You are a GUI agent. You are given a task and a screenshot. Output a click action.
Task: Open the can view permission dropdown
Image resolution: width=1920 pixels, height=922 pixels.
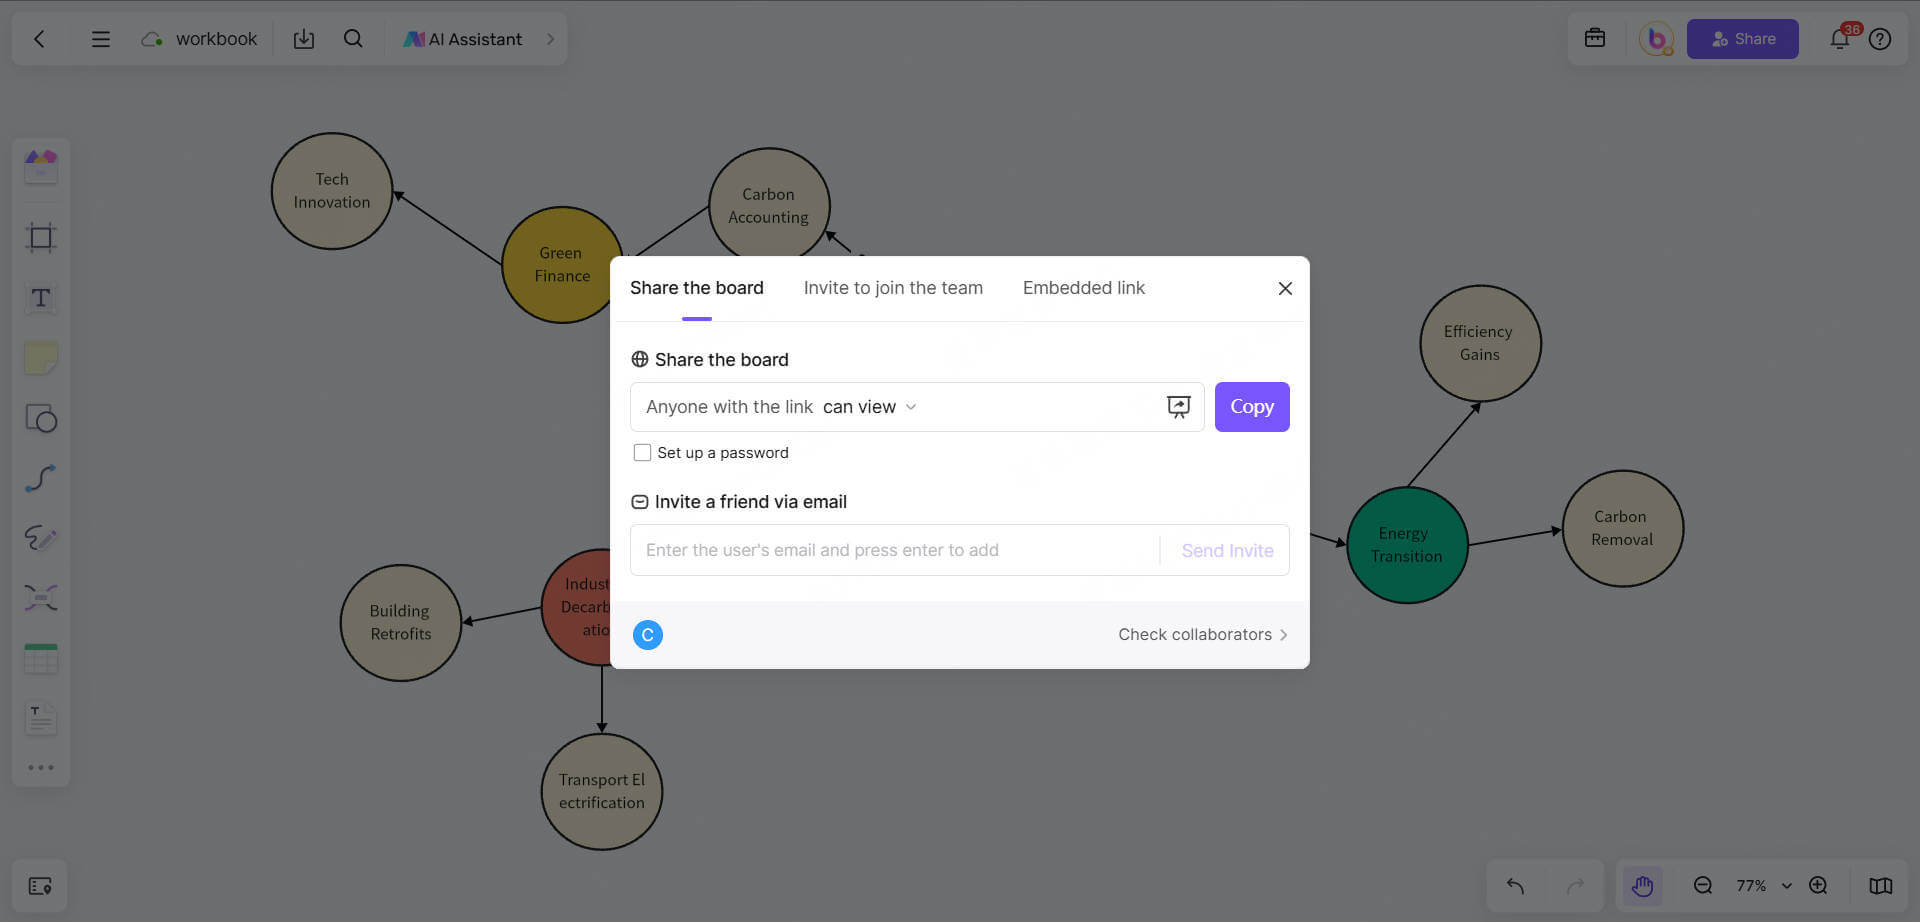pos(869,407)
